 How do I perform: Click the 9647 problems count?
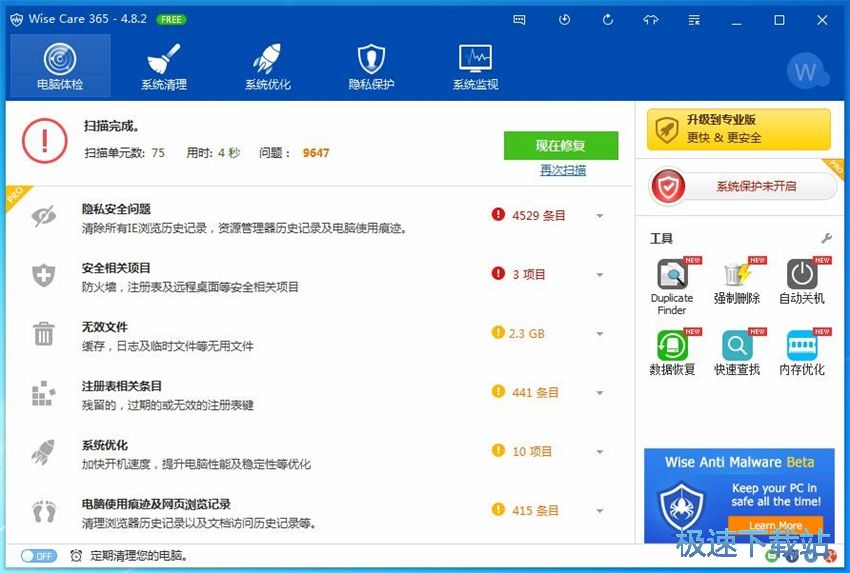(x=316, y=153)
